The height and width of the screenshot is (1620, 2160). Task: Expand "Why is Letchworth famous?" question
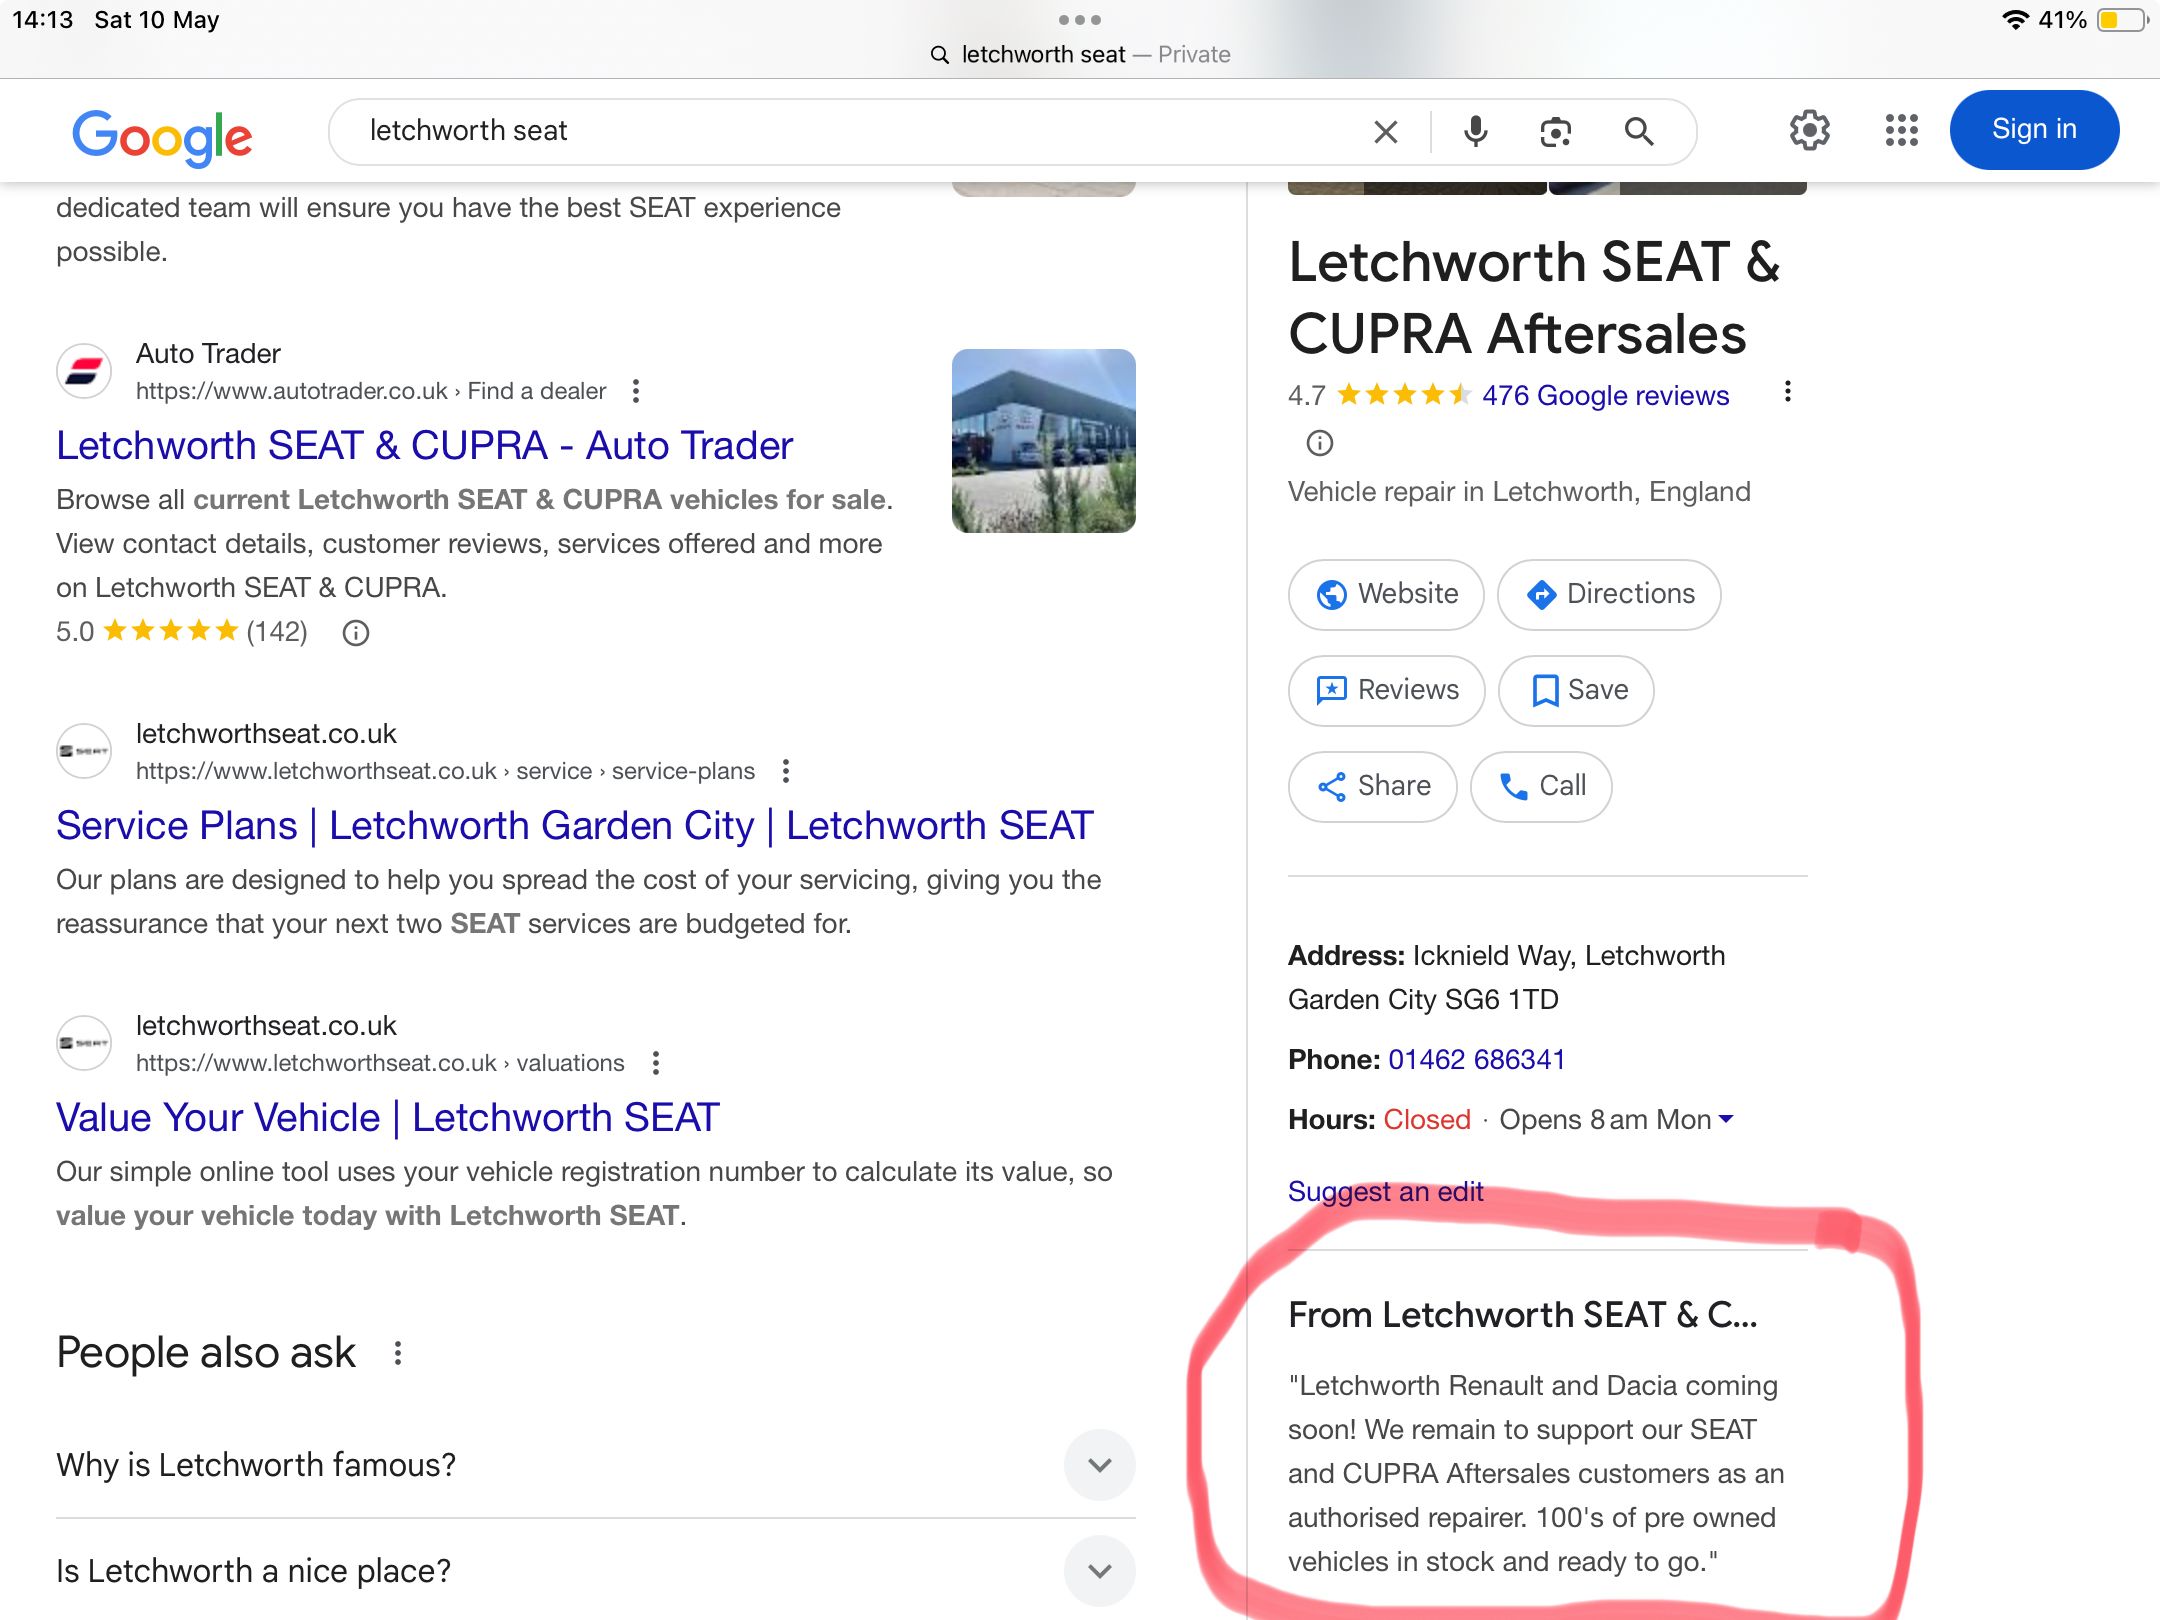click(x=1099, y=1465)
